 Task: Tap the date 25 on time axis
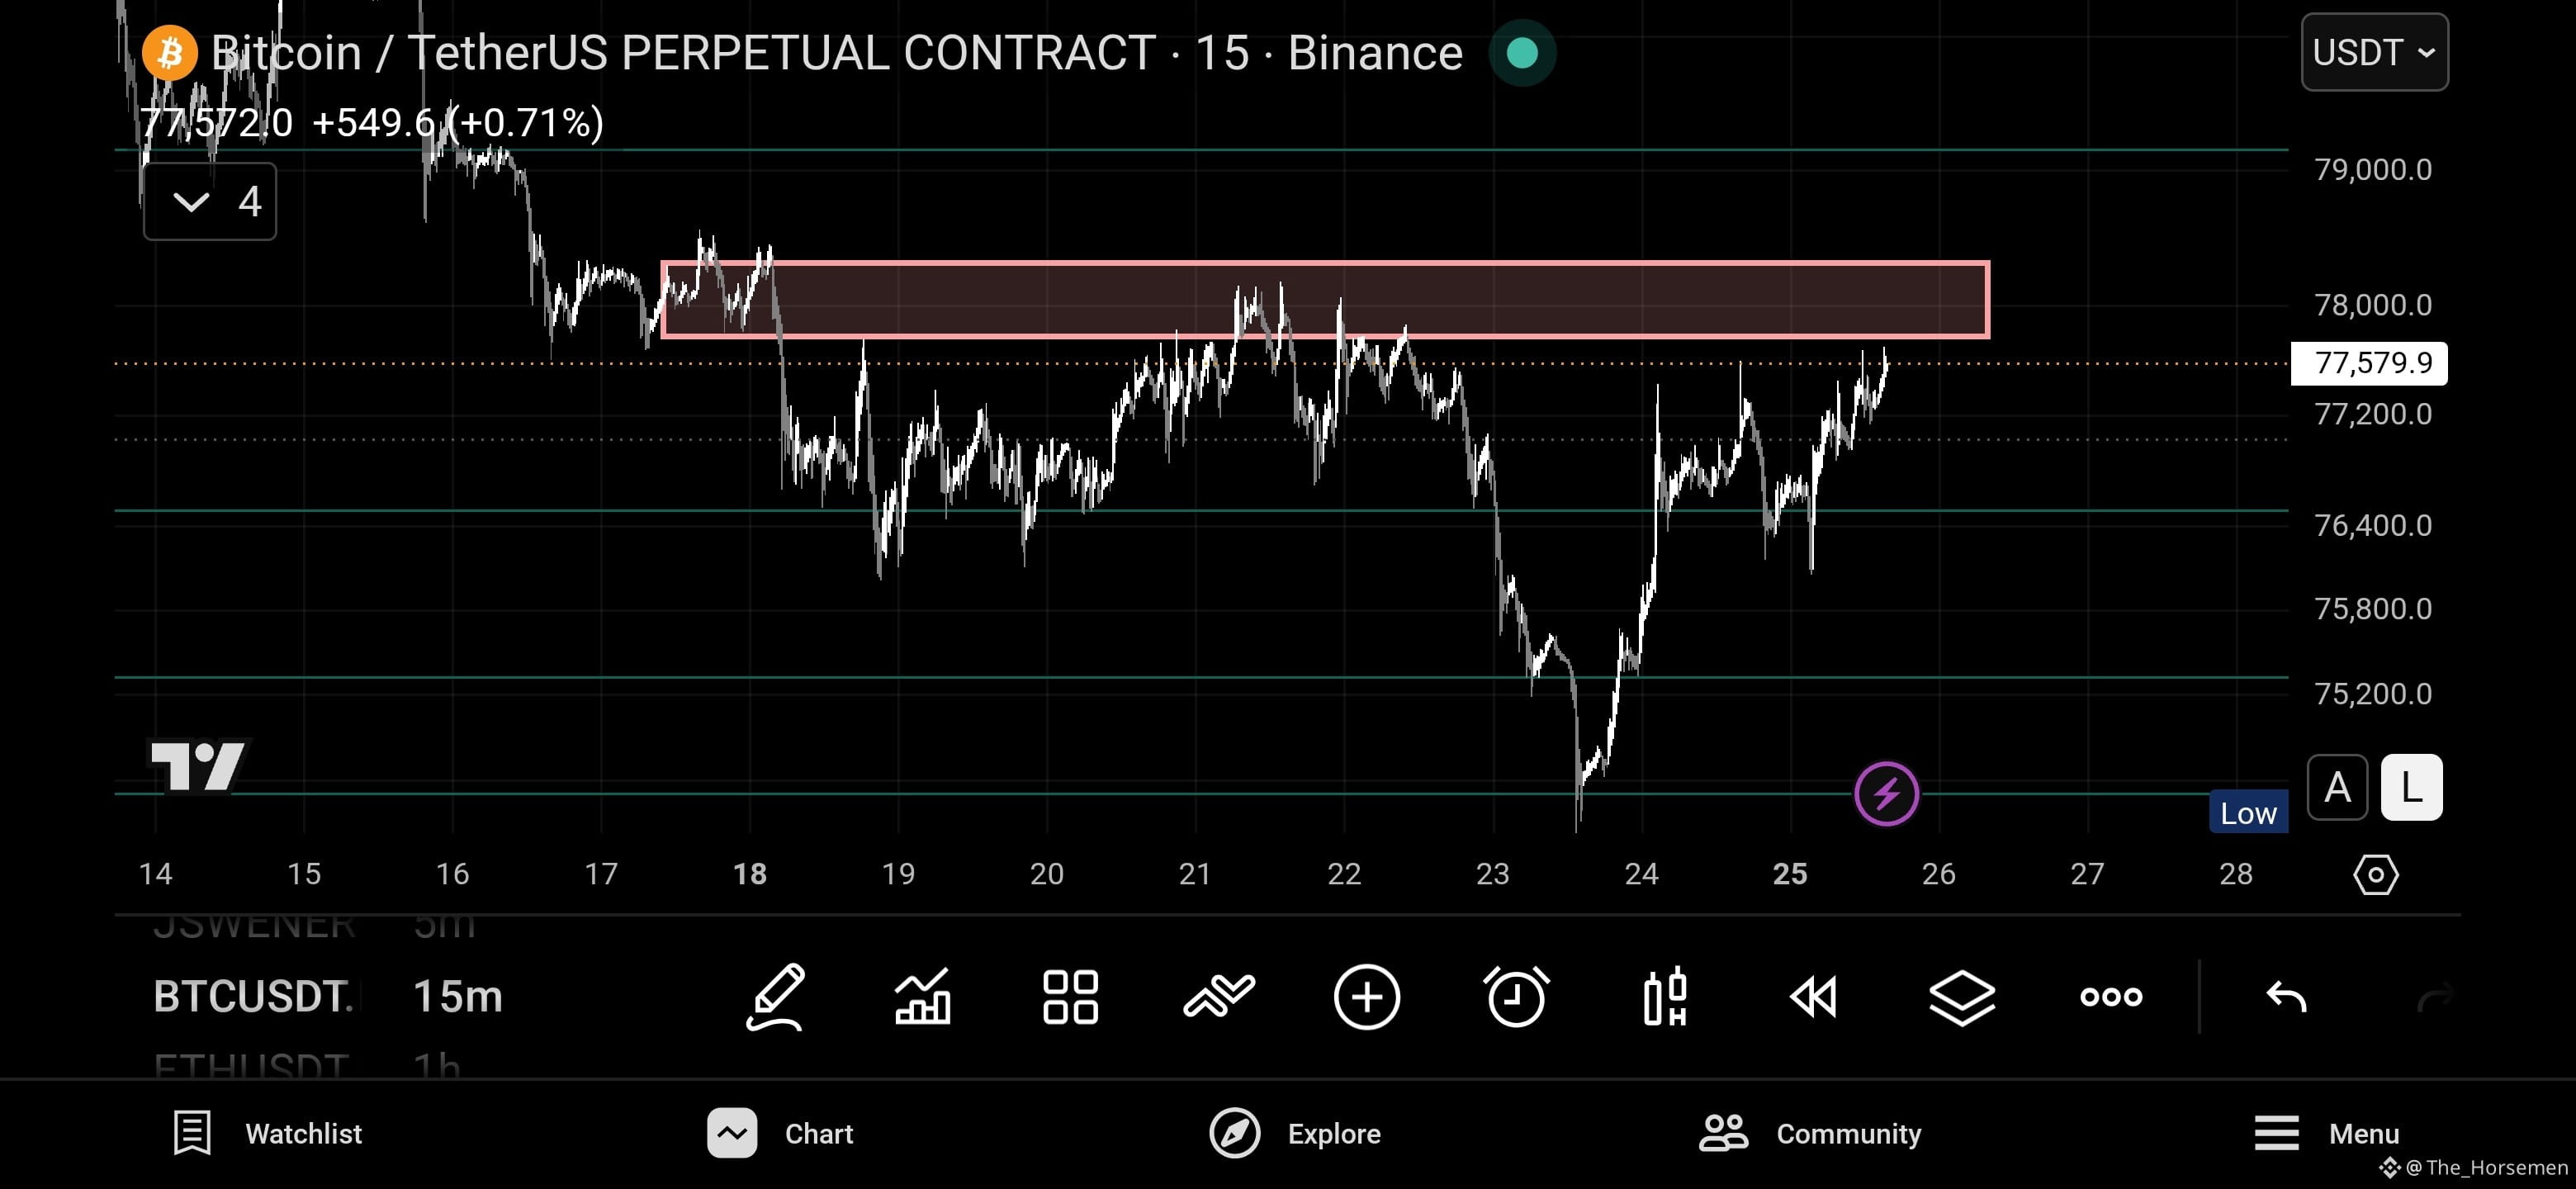[1789, 874]
